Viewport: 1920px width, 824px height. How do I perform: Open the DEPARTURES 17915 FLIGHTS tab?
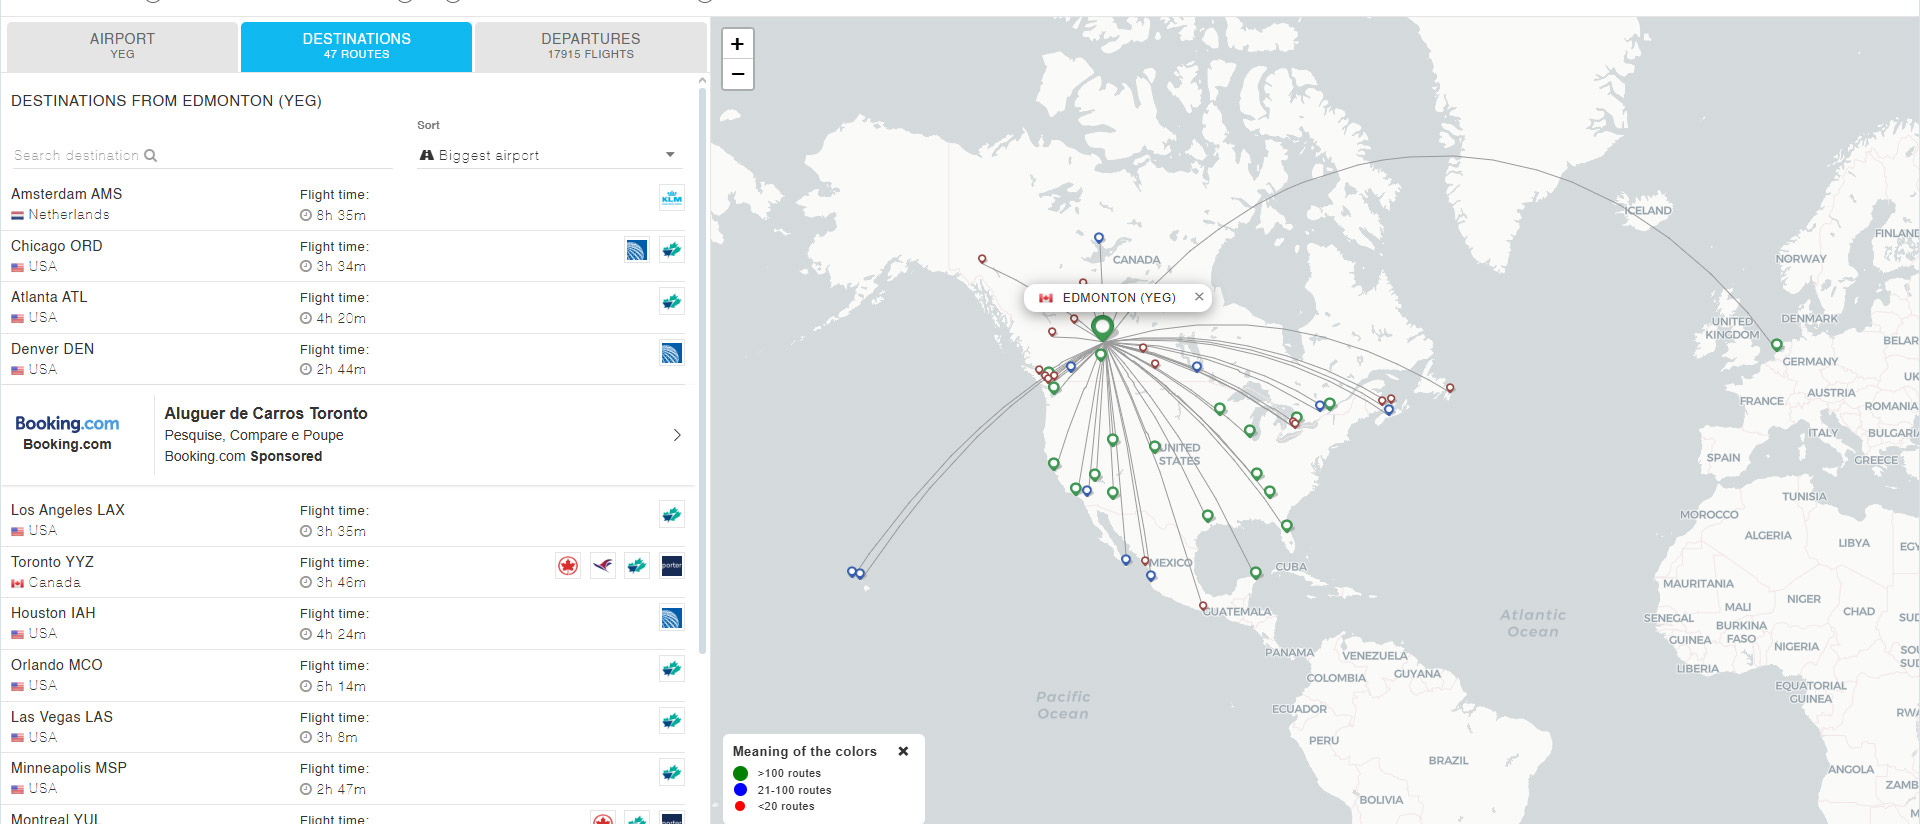pos(590,46)
